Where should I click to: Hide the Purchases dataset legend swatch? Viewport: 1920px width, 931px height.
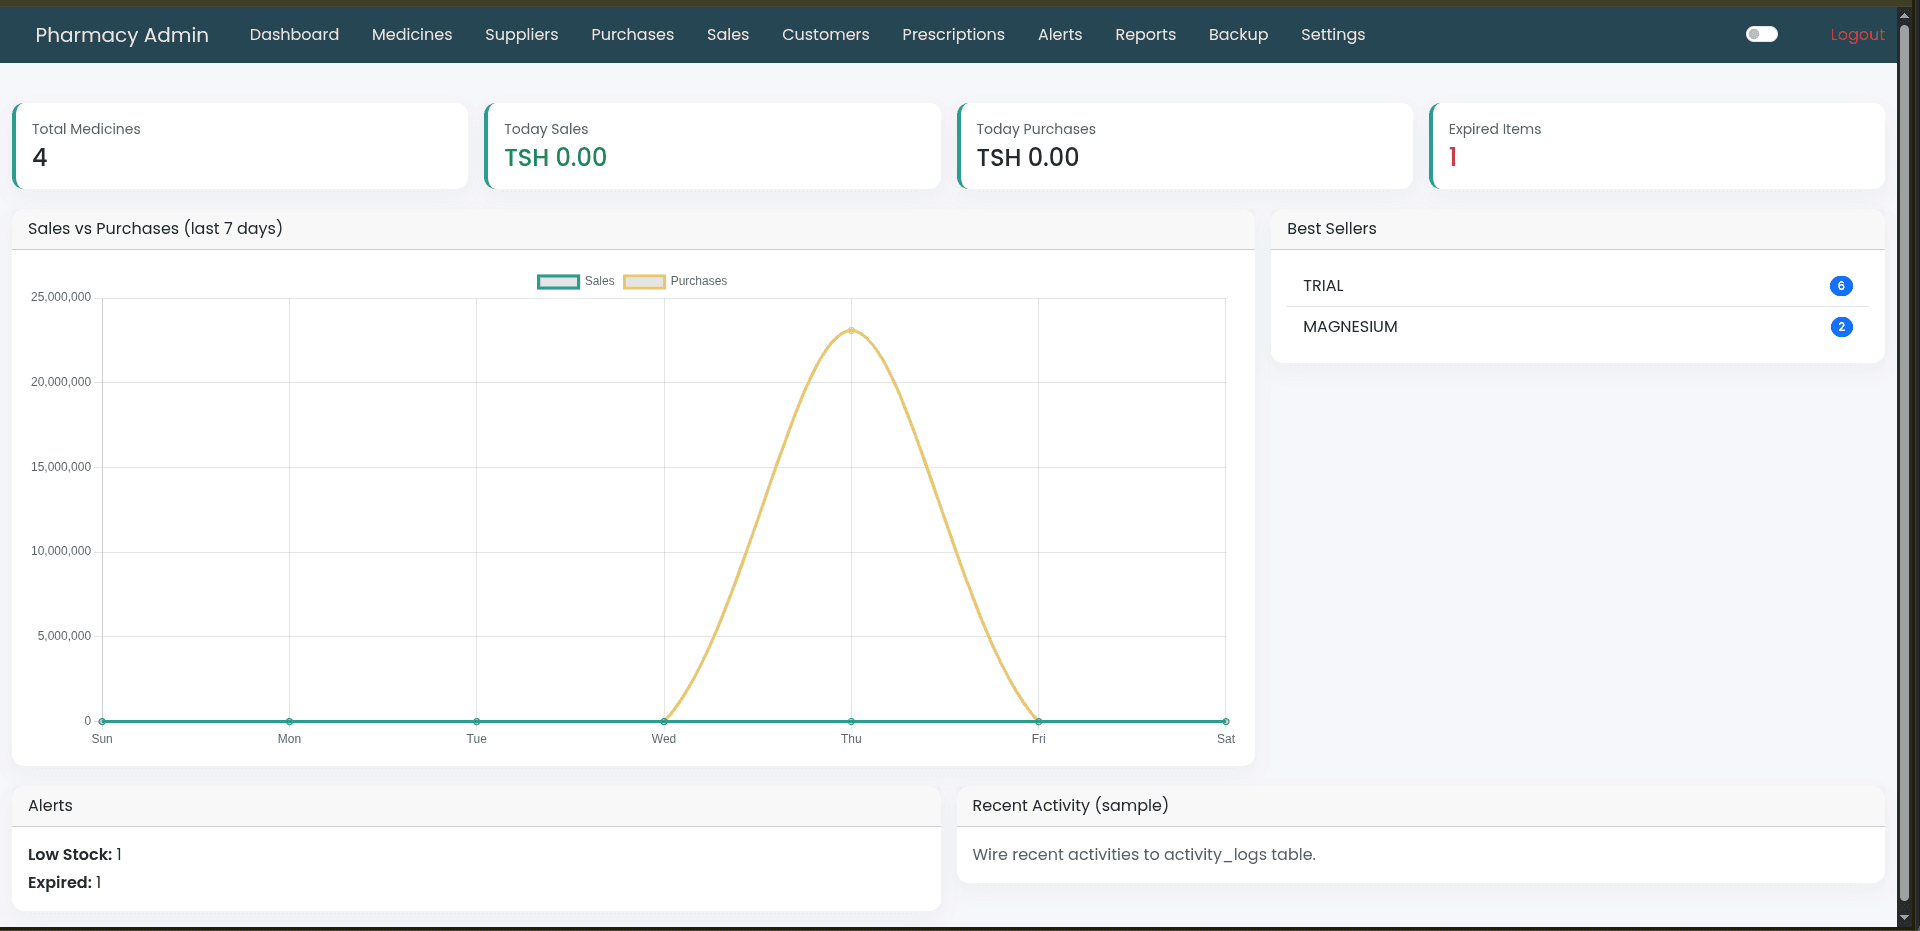click(644, 282)
